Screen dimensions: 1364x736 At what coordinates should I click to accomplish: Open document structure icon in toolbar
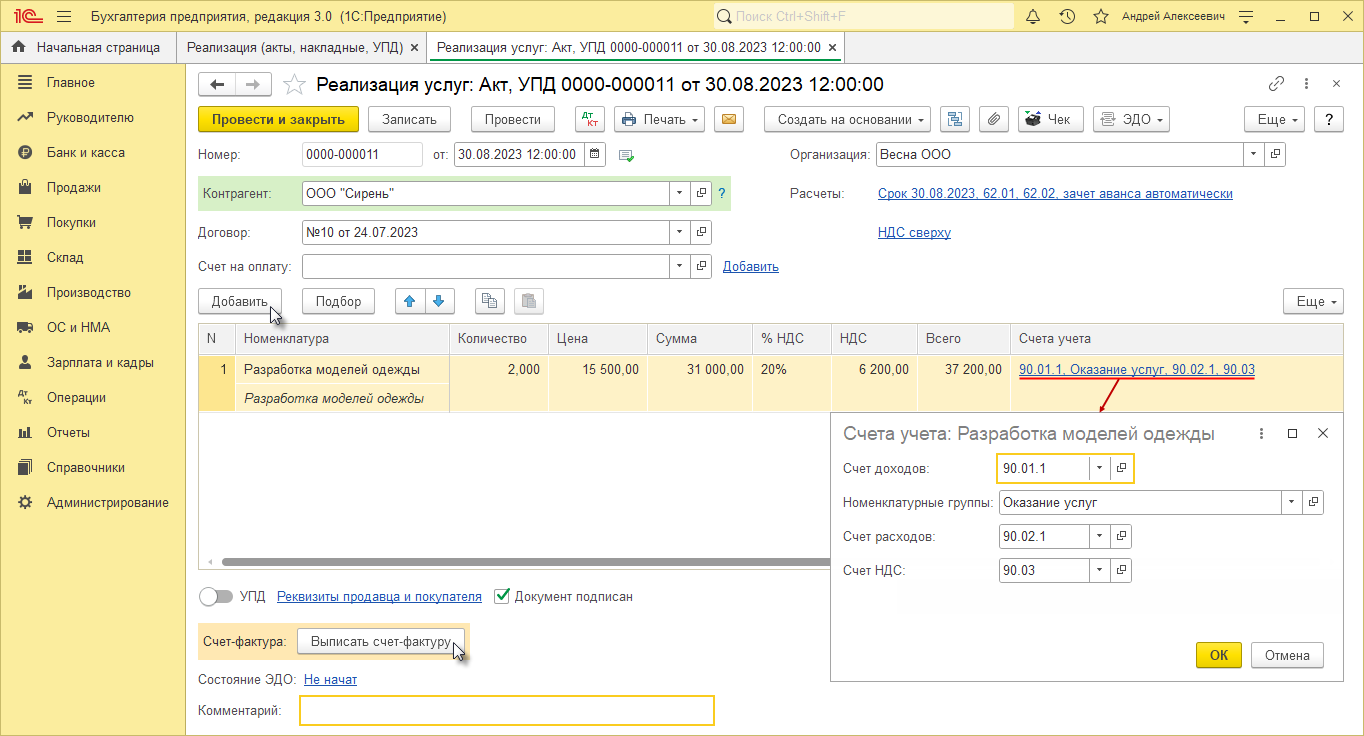955,119
